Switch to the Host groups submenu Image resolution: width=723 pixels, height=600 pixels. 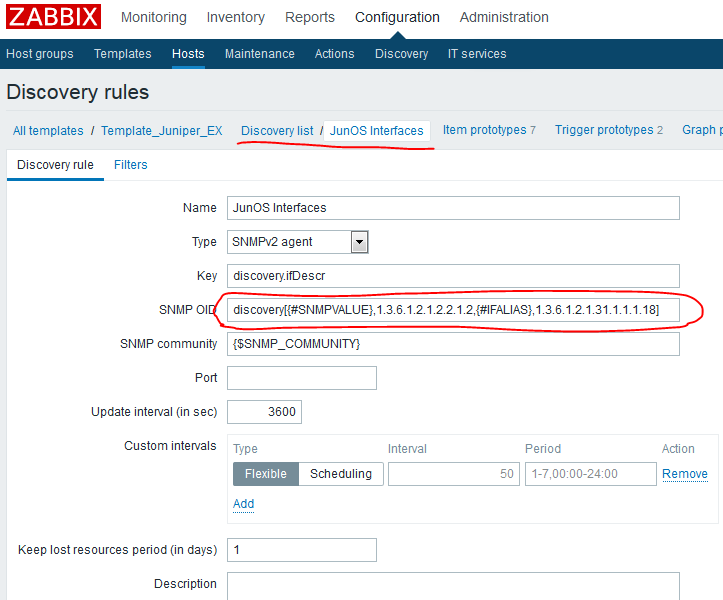pos(40,54)
